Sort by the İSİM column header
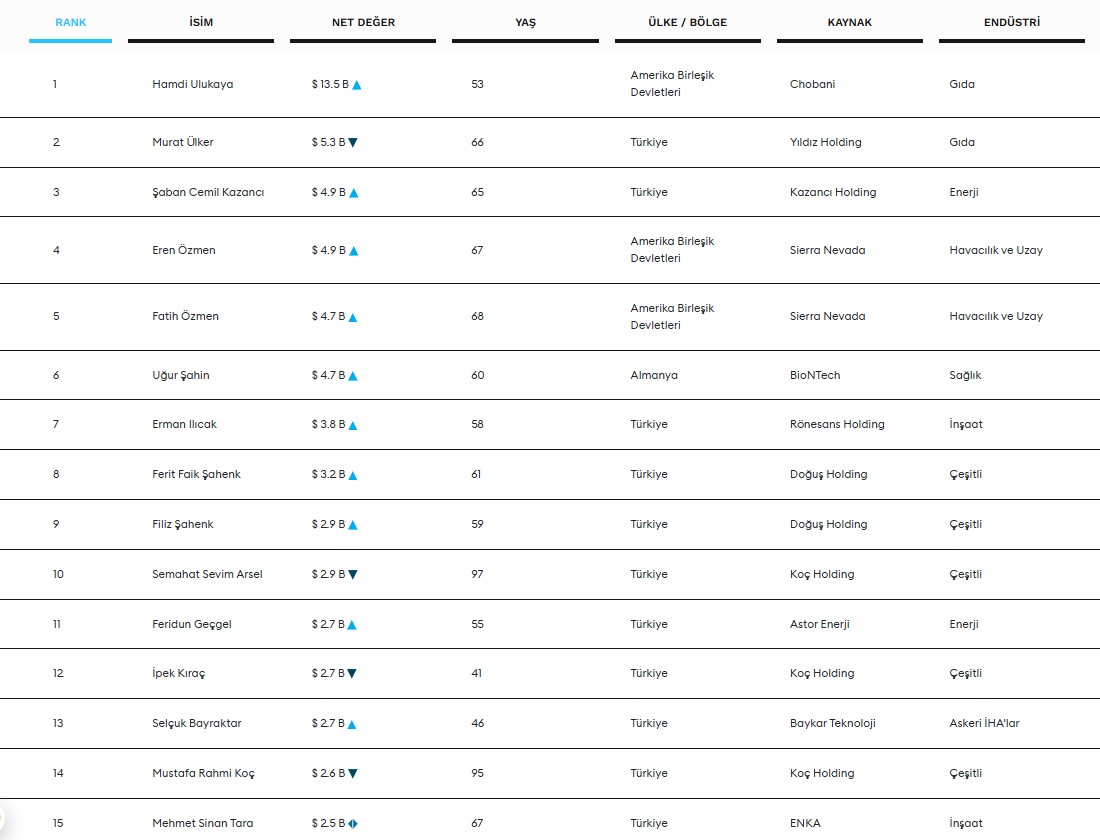This screenshot has height=840, width=1100. tap(201, 22)
